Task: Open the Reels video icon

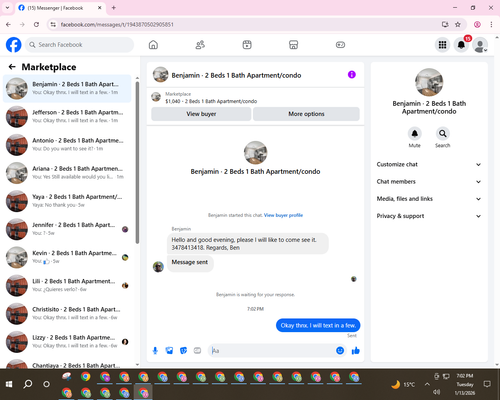Action: pyautogui.click(x=247, y=45)
